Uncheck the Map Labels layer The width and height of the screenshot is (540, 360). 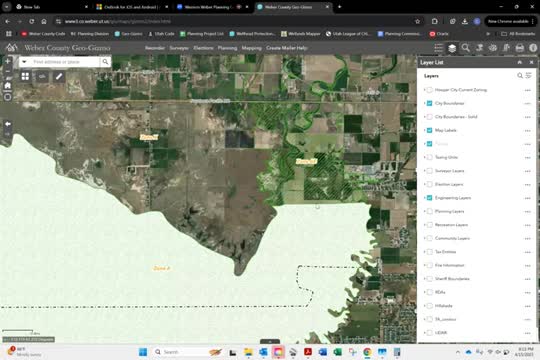point(429,131)
